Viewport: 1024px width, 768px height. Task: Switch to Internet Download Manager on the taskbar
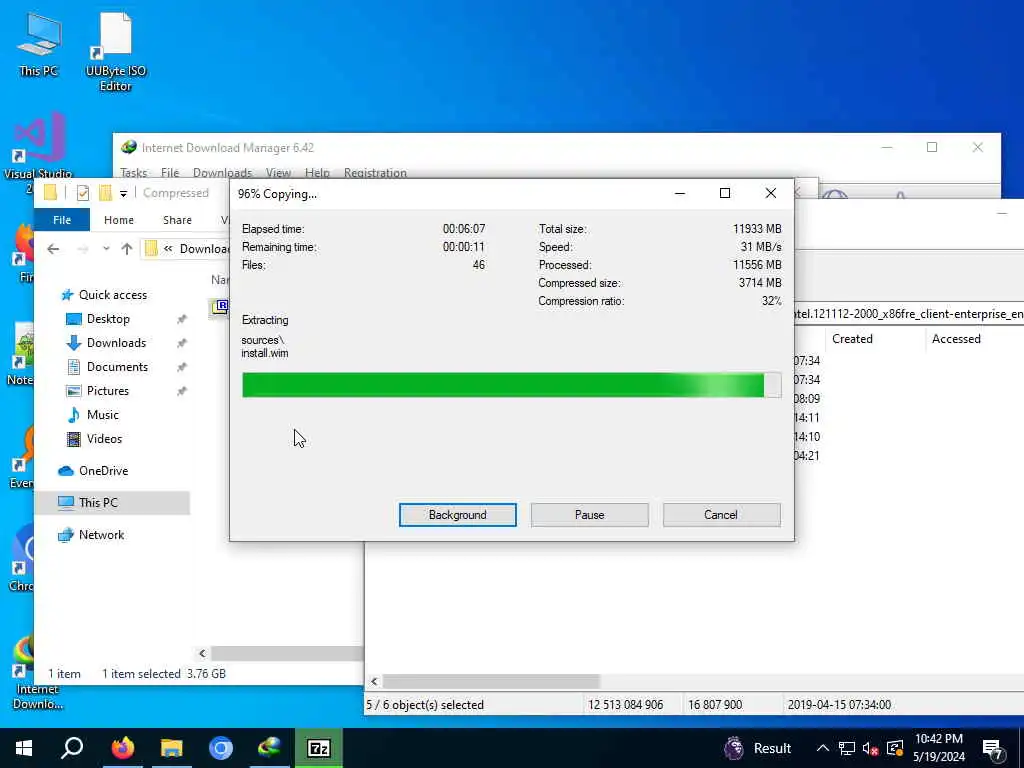270,748
